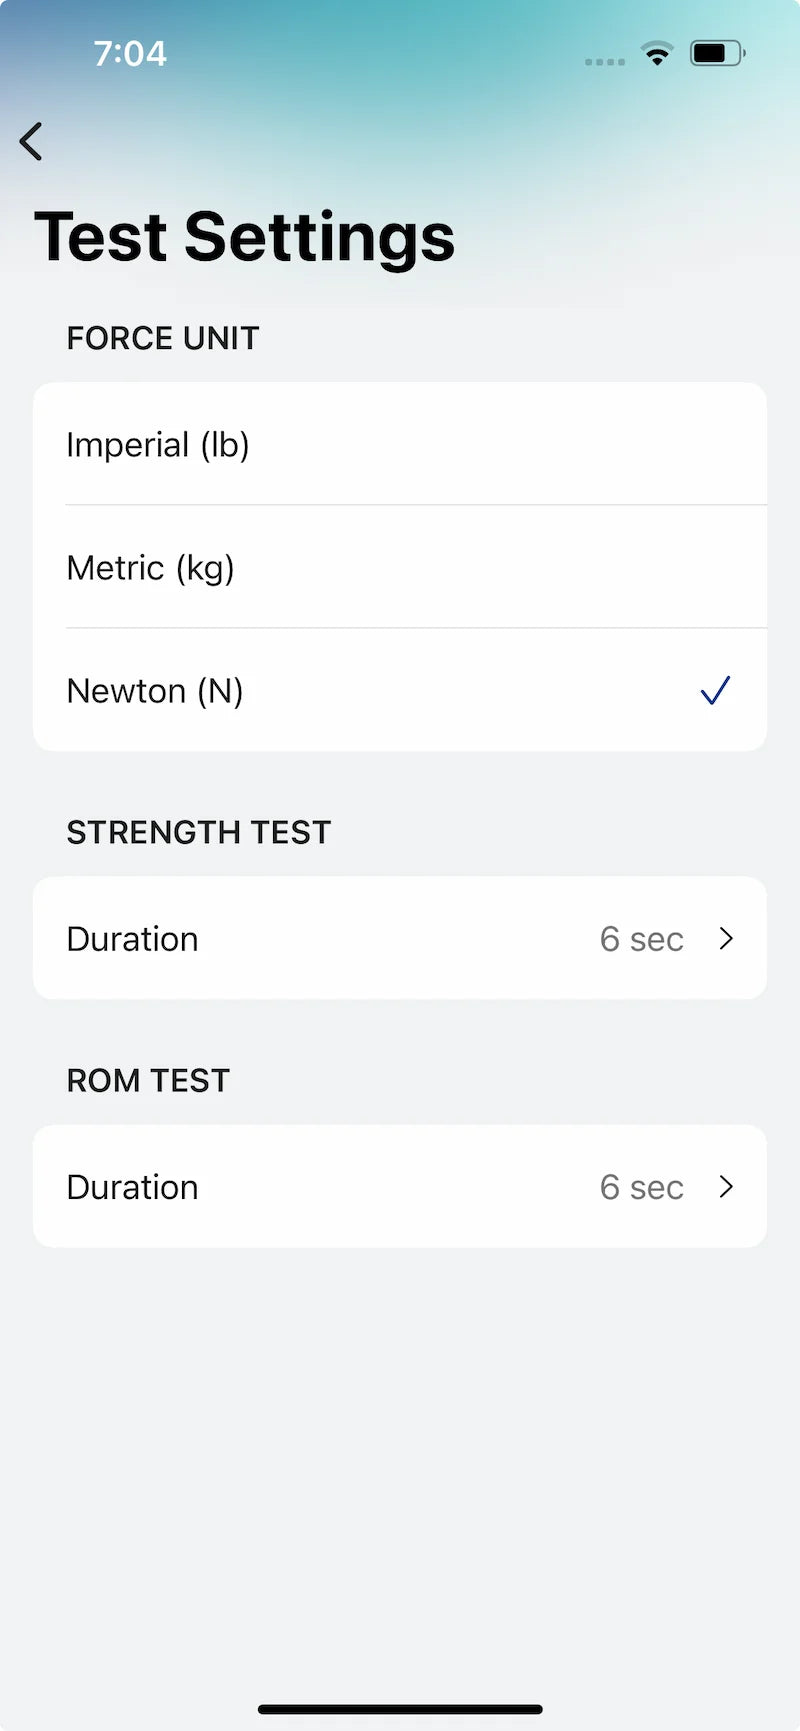800x1731 pixels.
Task: Open ROM Test duration chevron
Action: point(727,1186)
